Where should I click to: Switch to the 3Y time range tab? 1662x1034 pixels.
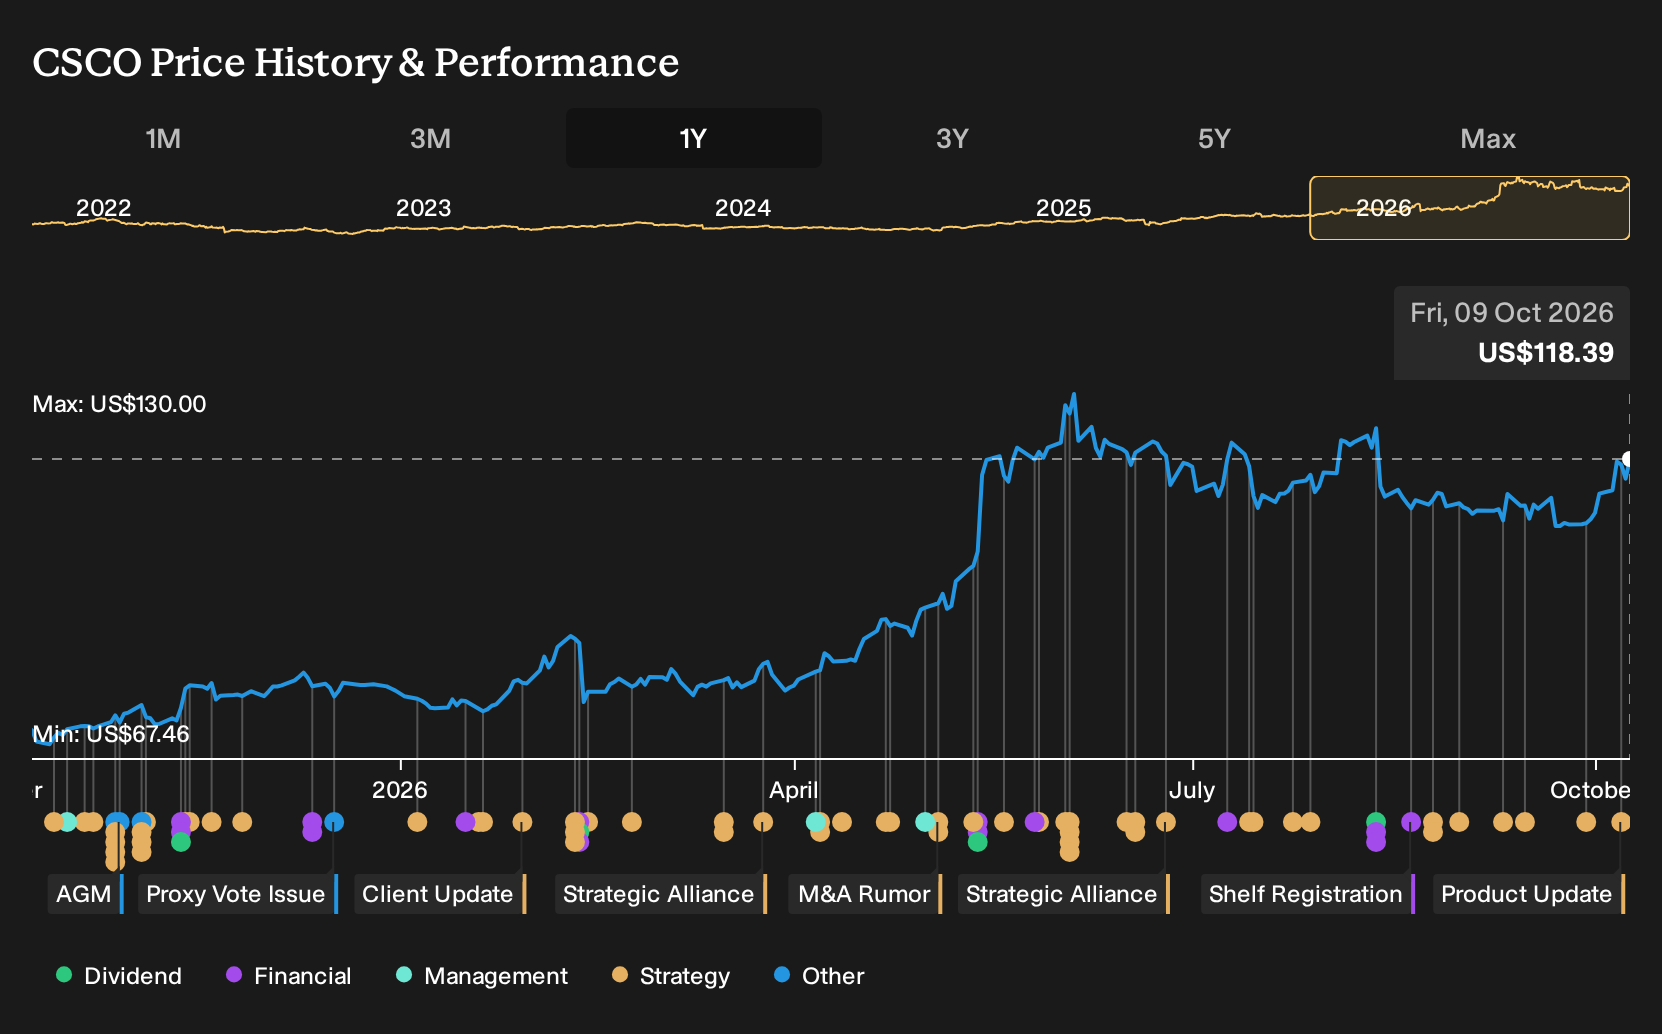click(x=952, y=138)
